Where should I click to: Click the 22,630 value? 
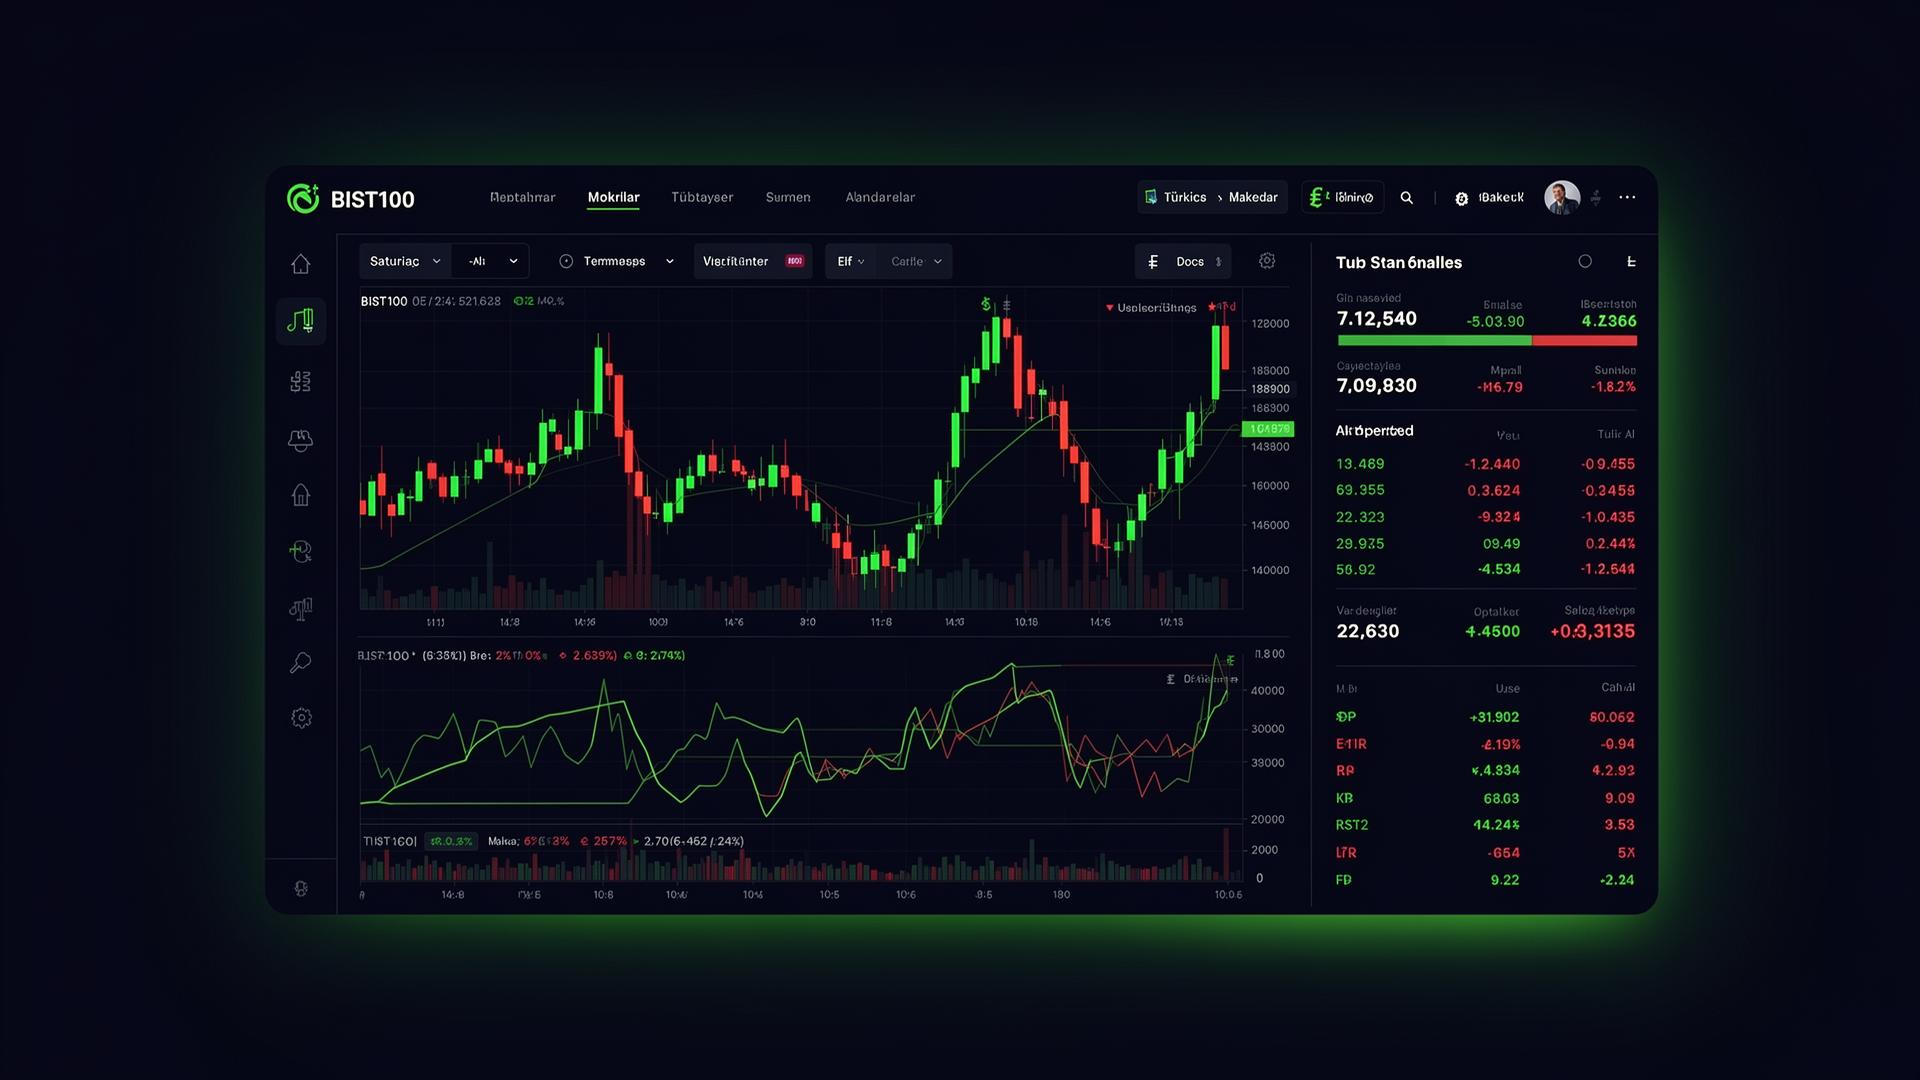tap(1368, 631)
